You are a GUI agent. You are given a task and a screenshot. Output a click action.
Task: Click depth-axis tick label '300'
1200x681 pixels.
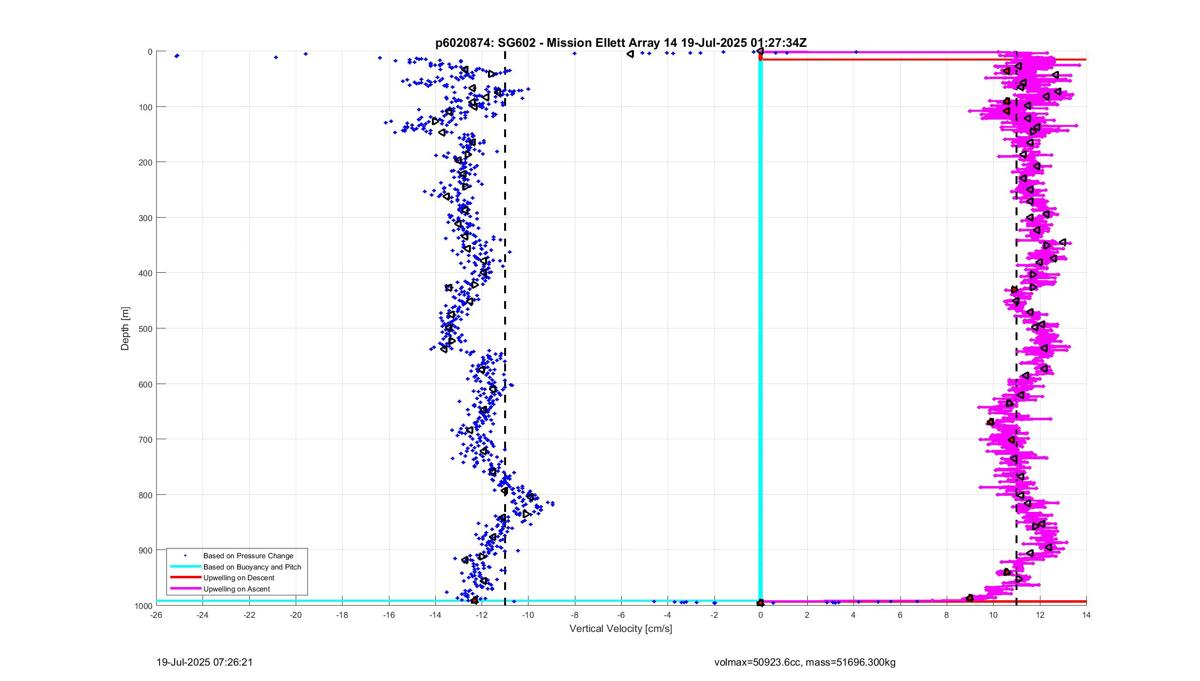coord(144,218)
